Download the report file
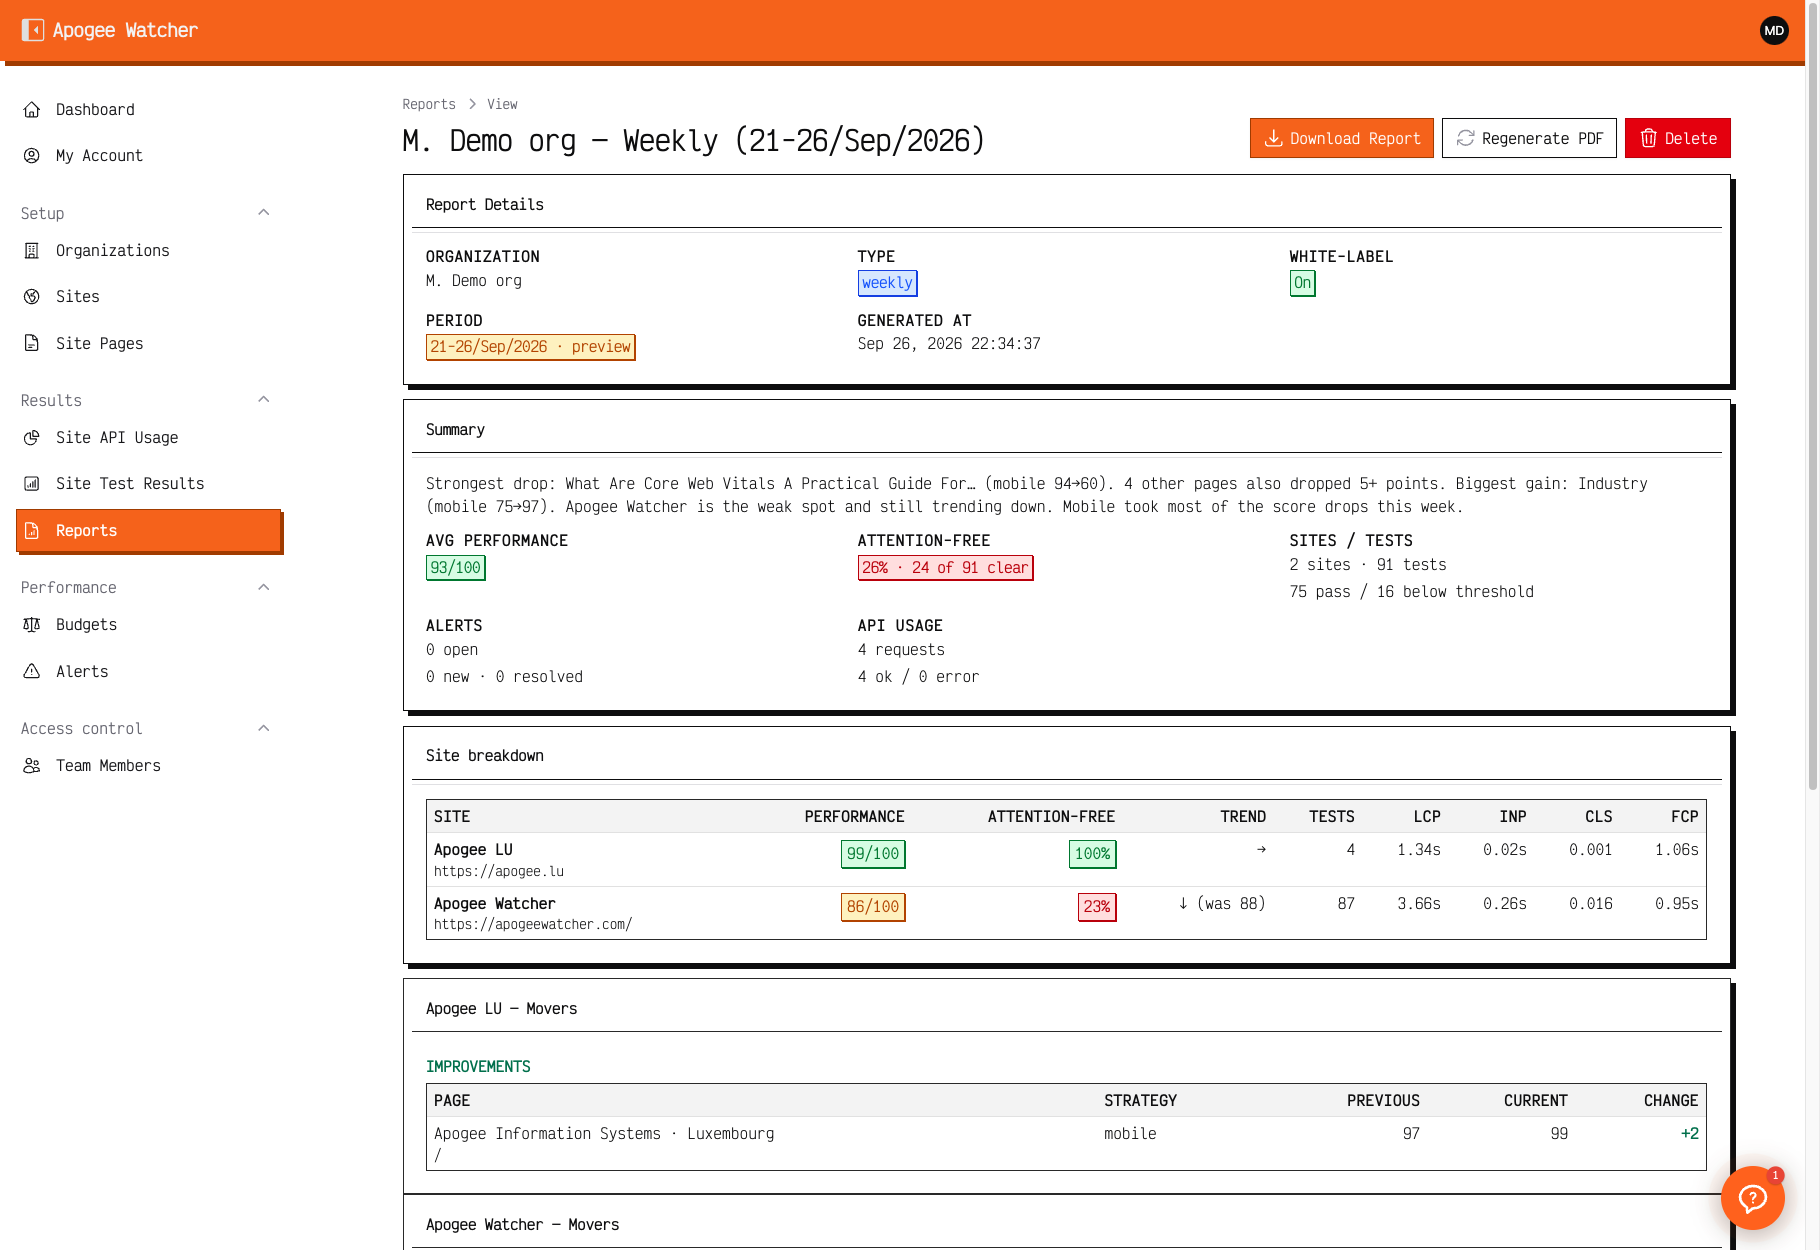 coord(1341,138)
